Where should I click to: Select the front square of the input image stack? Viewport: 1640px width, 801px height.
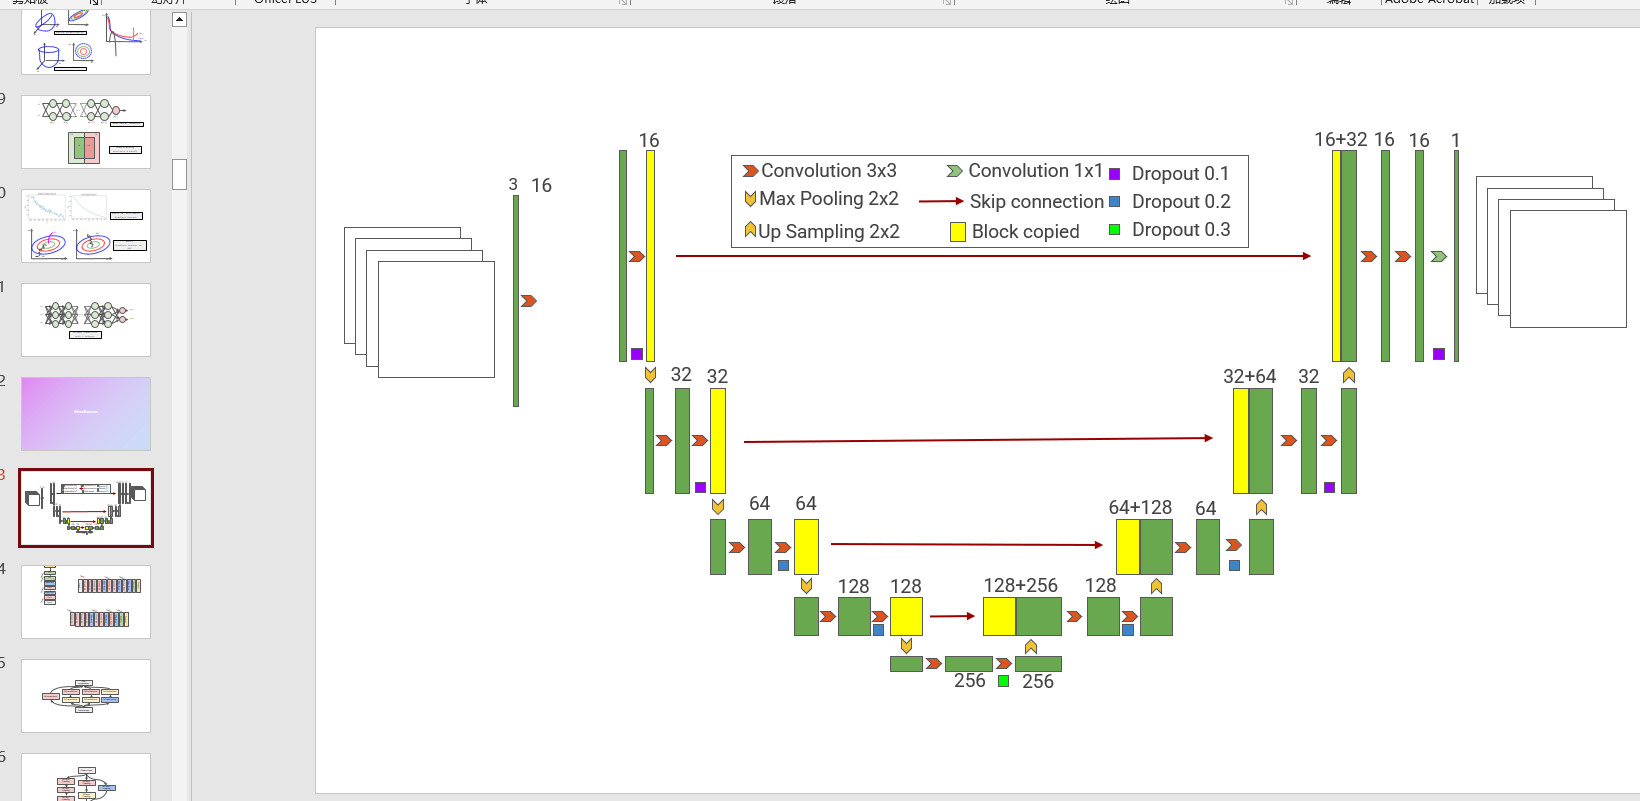click(436, 319)
